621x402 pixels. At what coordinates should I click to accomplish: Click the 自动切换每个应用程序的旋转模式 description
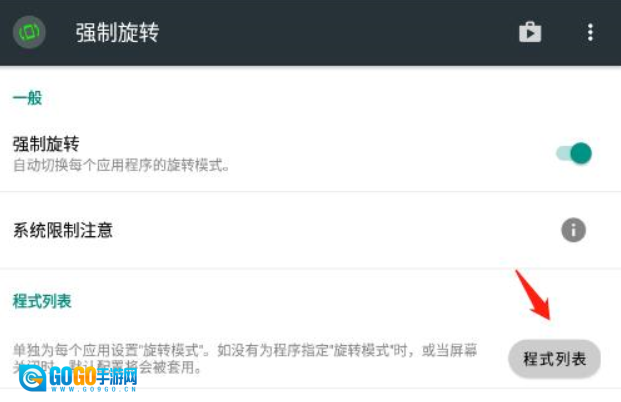[121, 165]
